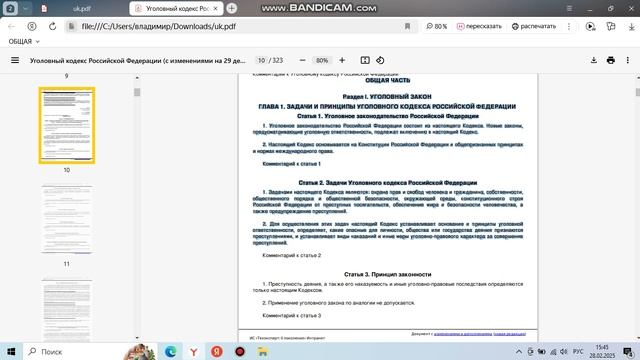Open new tab with plus button
Image resolution: width=640 pixels, height=360 pixels.
[x=231, y=8]
